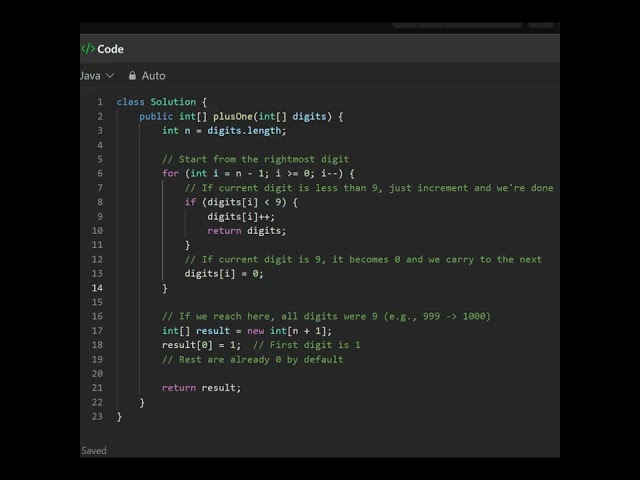
Task: Click 'result[0] = 1;' statement
Action: point(201,345)
